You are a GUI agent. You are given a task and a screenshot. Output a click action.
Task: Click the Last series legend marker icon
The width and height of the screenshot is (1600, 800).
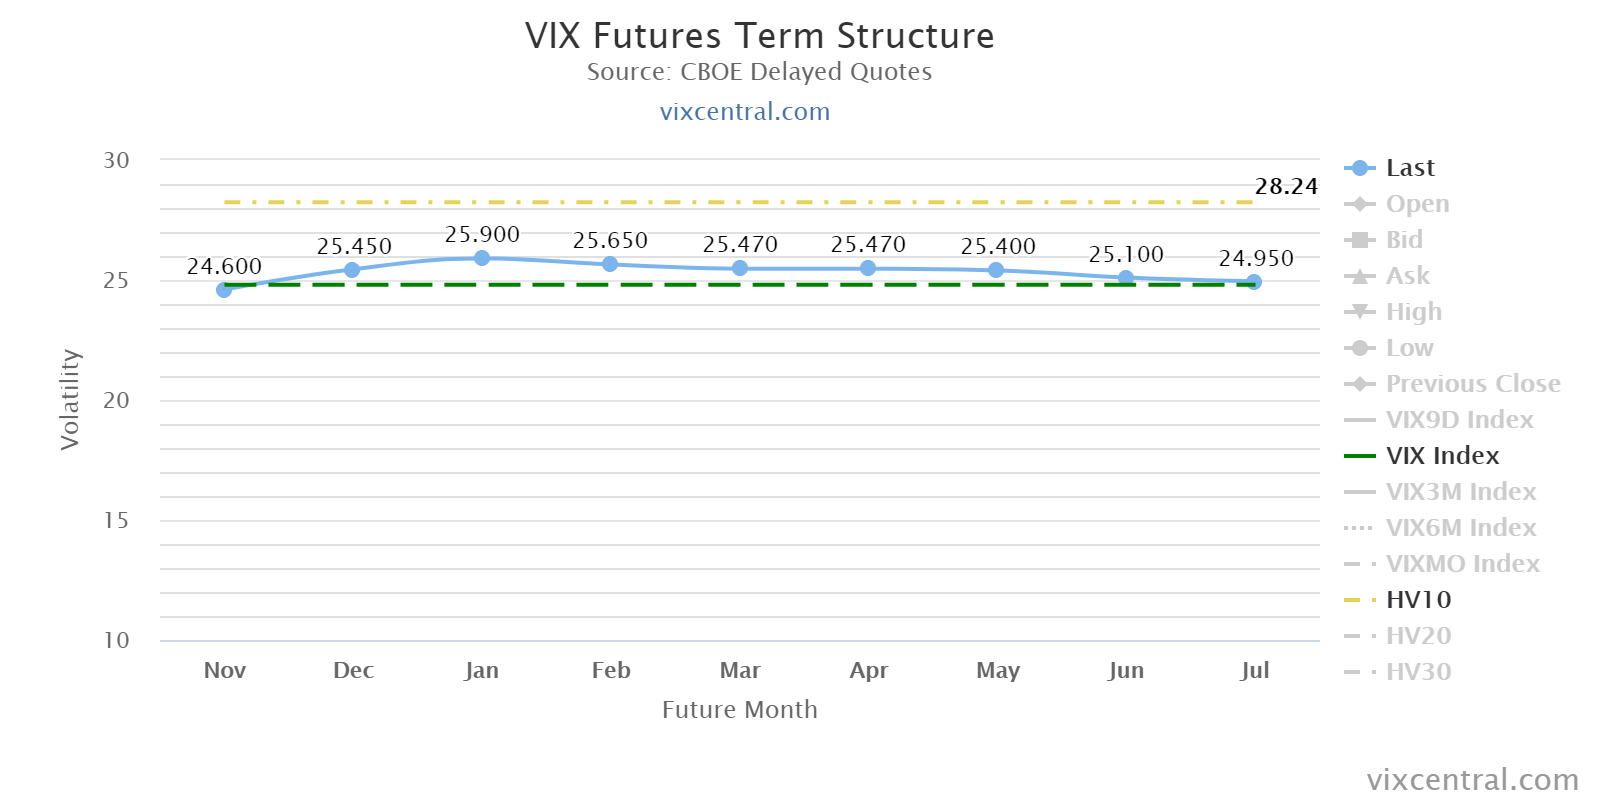click(x=1359, y=168)
